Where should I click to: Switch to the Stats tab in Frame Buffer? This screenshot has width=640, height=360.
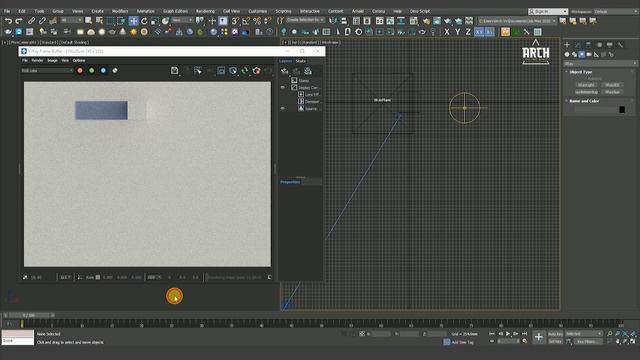click(300, 61)
